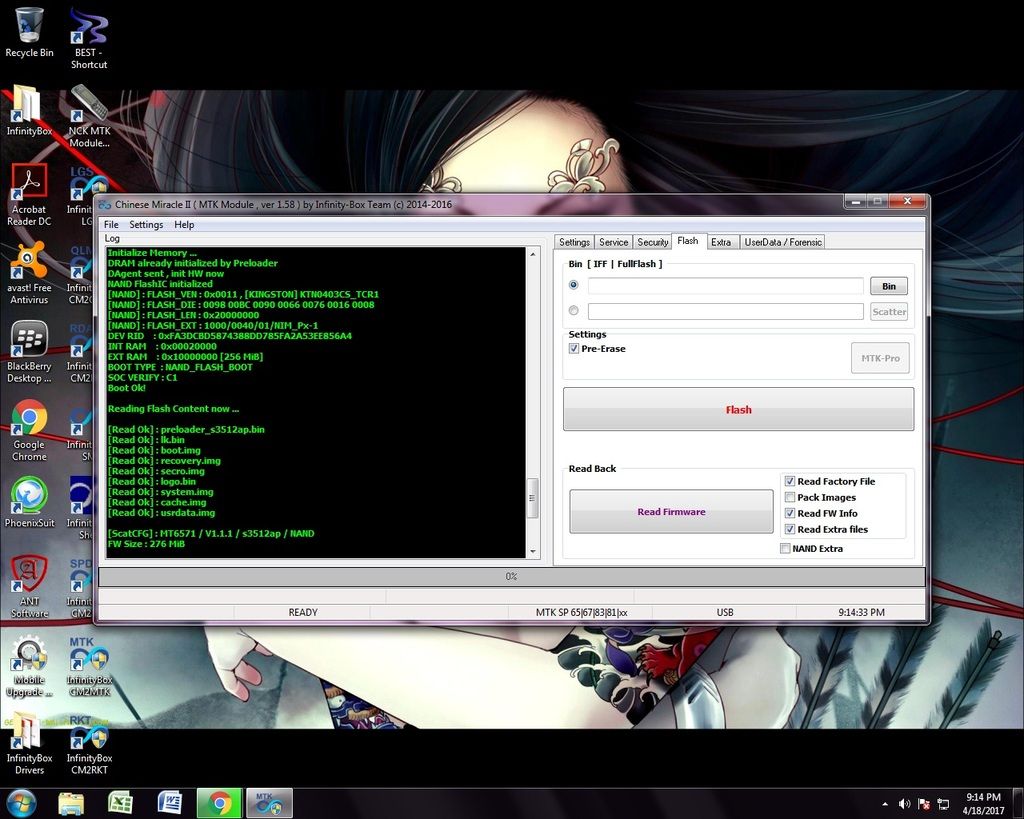Enable the Pack Images checkbox
The width and height of the screenshot is (1024, 819).
(790, 497)
